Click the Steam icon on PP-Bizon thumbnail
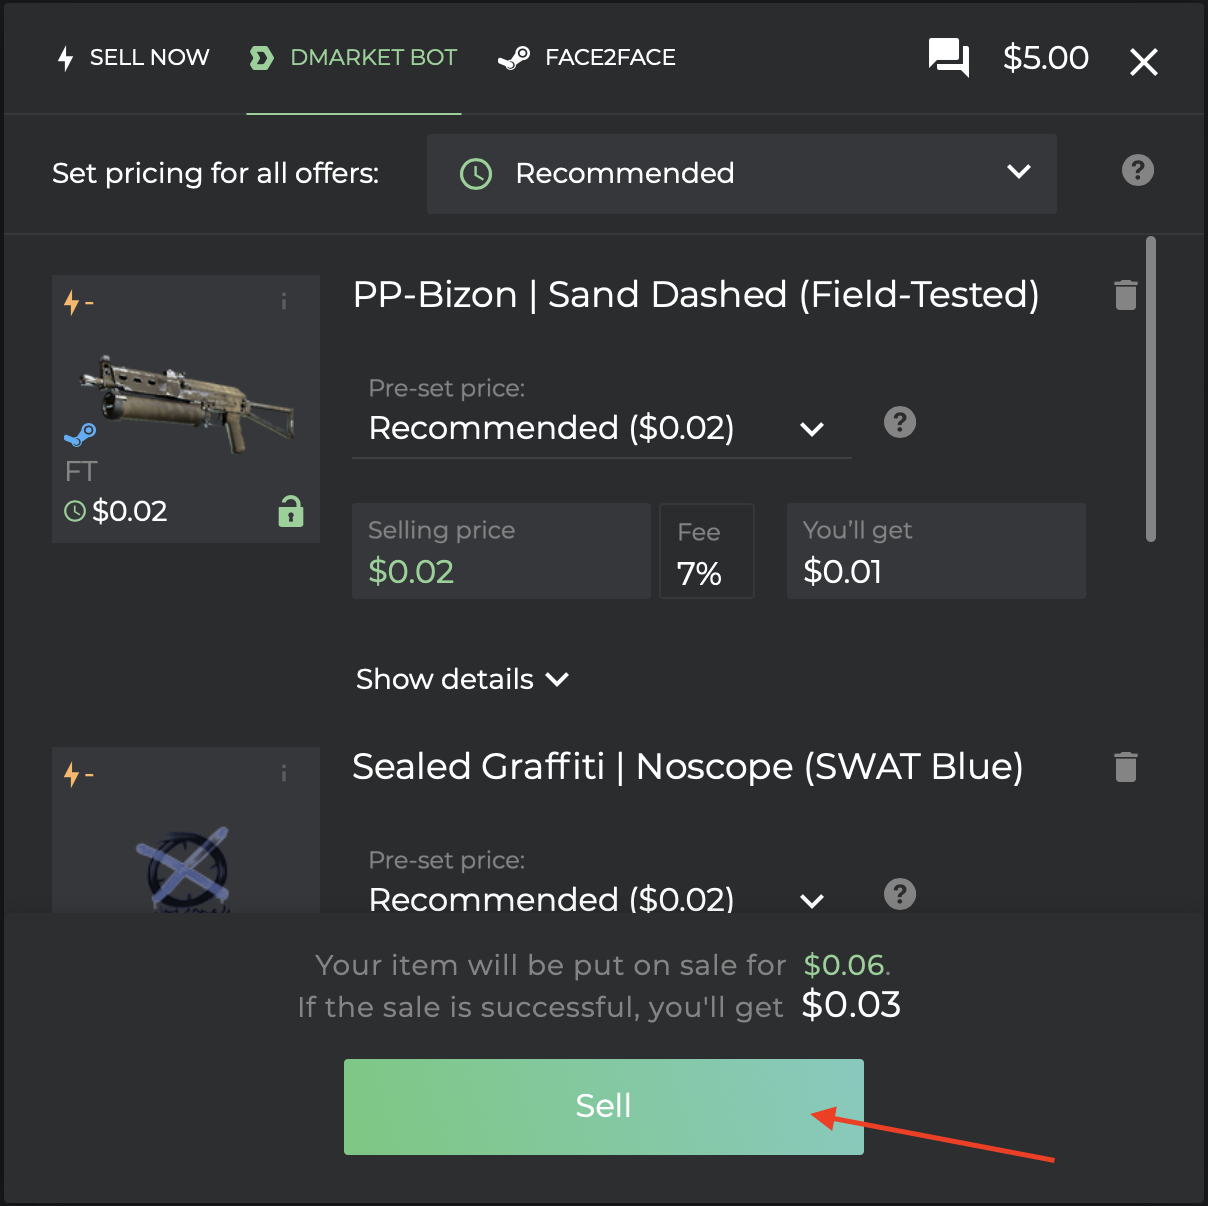Image resolution: width=1208 pixels, height=1206 pixels. [80, 435]
